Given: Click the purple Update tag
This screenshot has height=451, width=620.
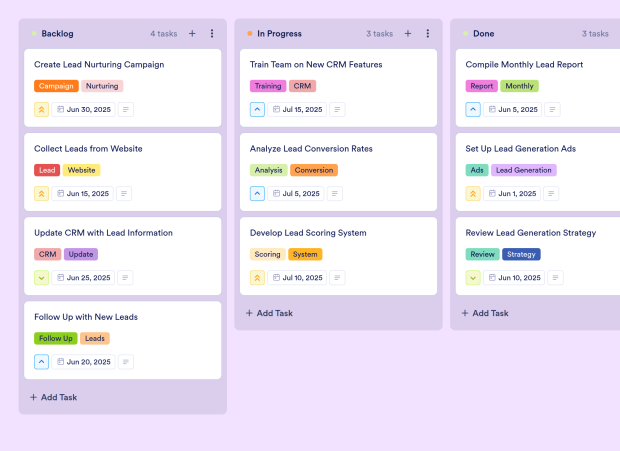Looking at the screenshot, I should pyautogui.click(x=81, y=254).
